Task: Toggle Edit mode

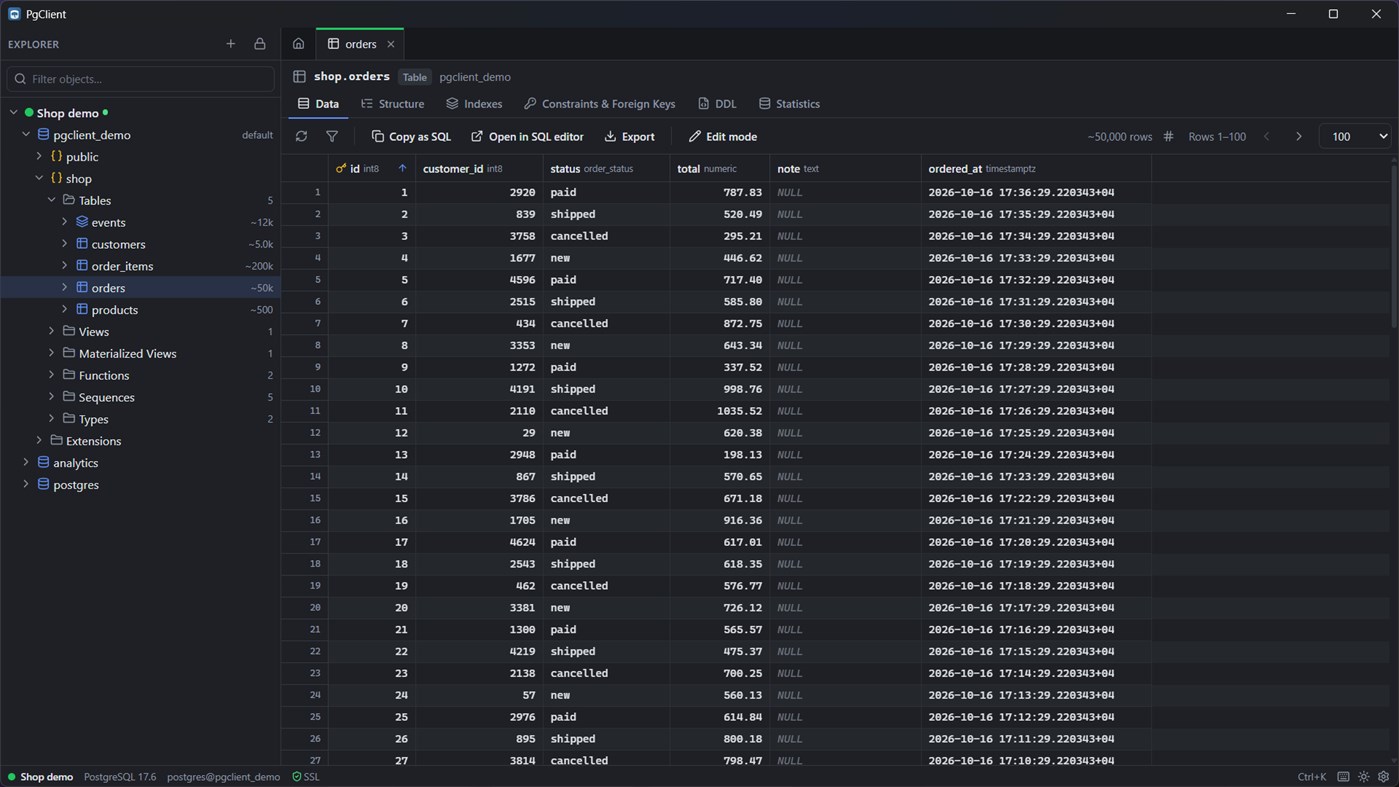Action: pos(722,136)
